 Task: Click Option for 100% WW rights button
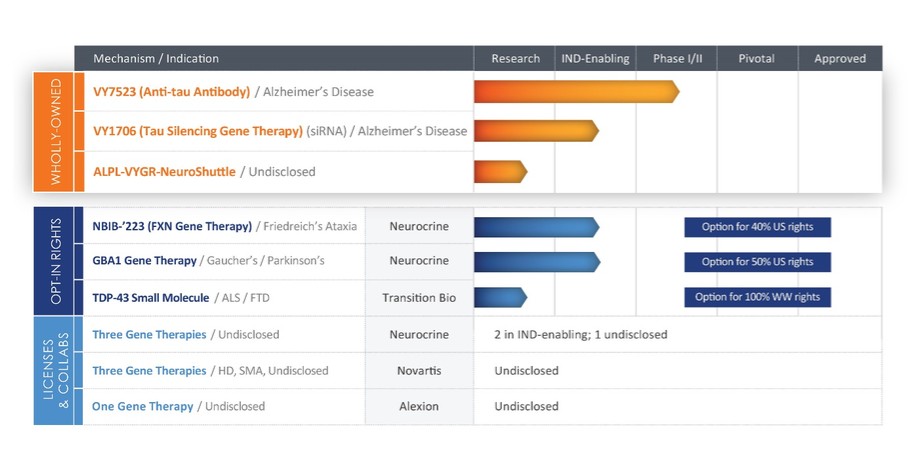pos(757,298)
